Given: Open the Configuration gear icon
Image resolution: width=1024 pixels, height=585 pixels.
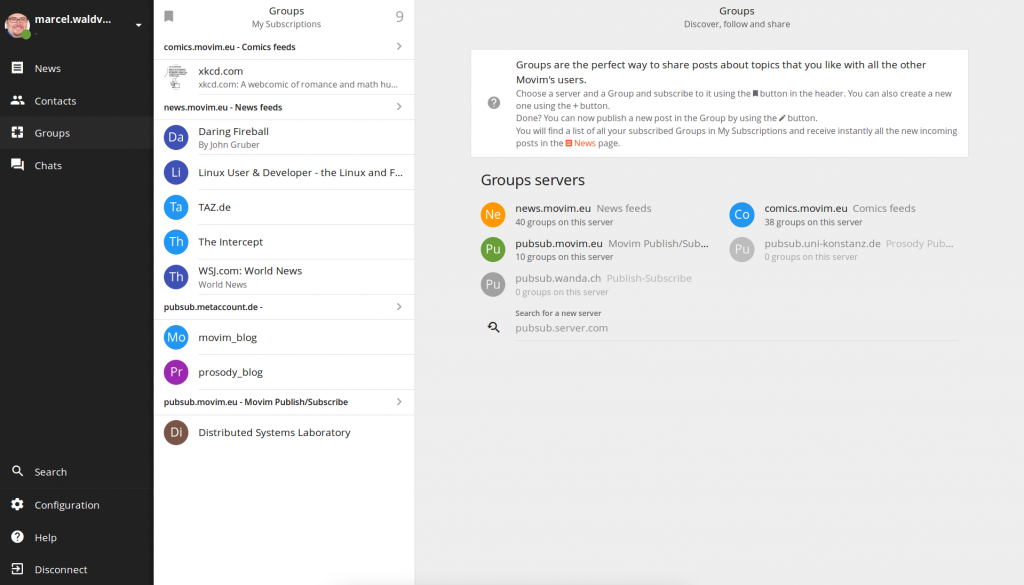Looking at the screenshot, I should pos(18,504).
